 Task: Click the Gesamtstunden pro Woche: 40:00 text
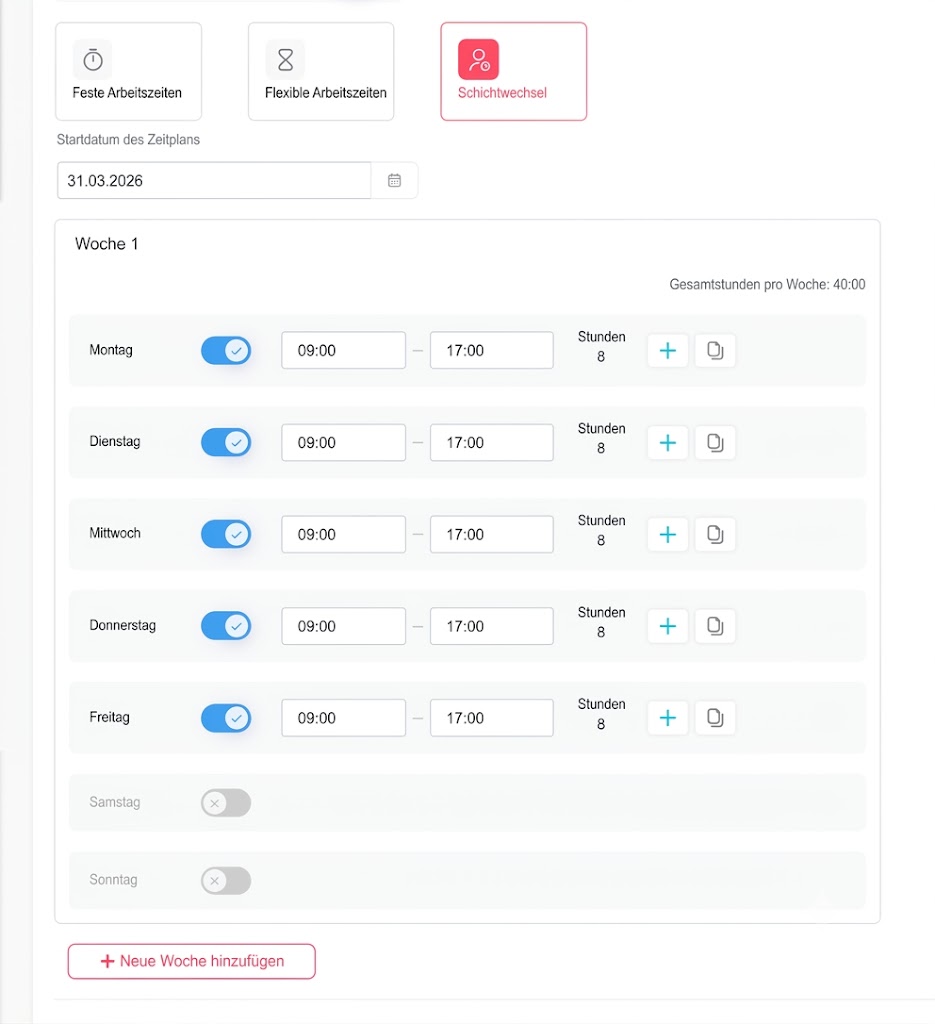(x=767, y=284)
